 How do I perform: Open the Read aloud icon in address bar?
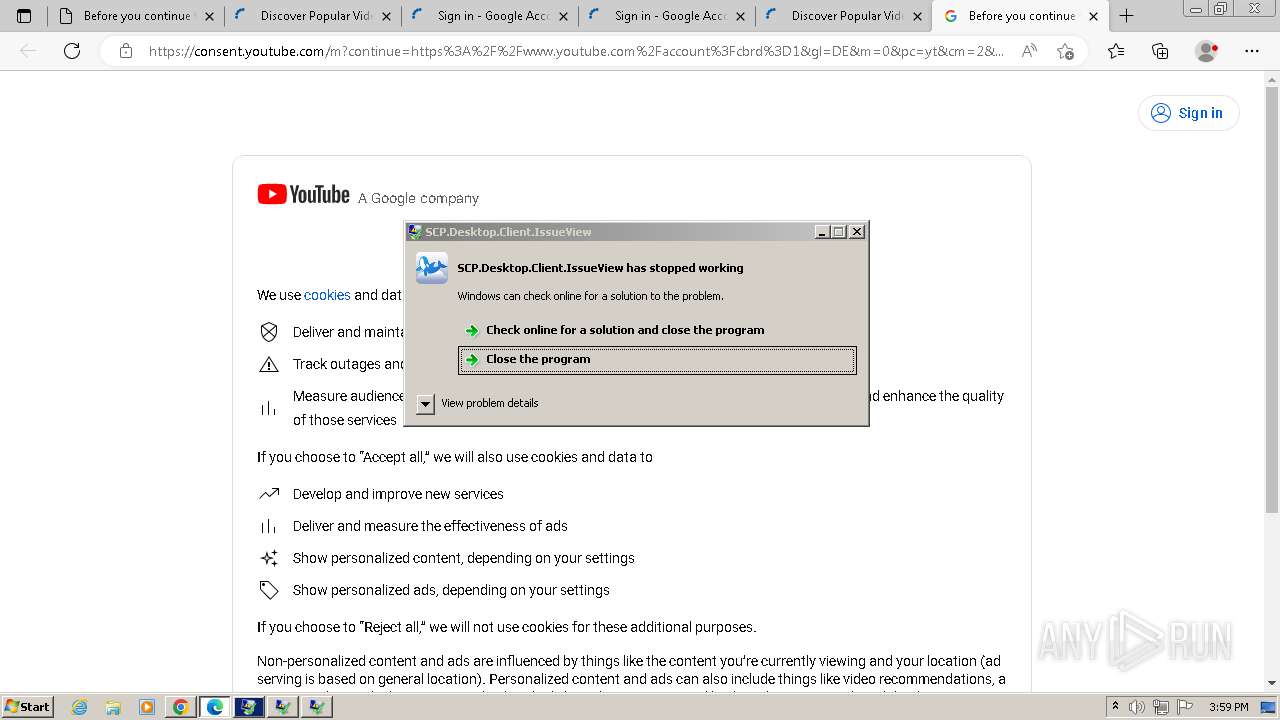(1029, 51)
